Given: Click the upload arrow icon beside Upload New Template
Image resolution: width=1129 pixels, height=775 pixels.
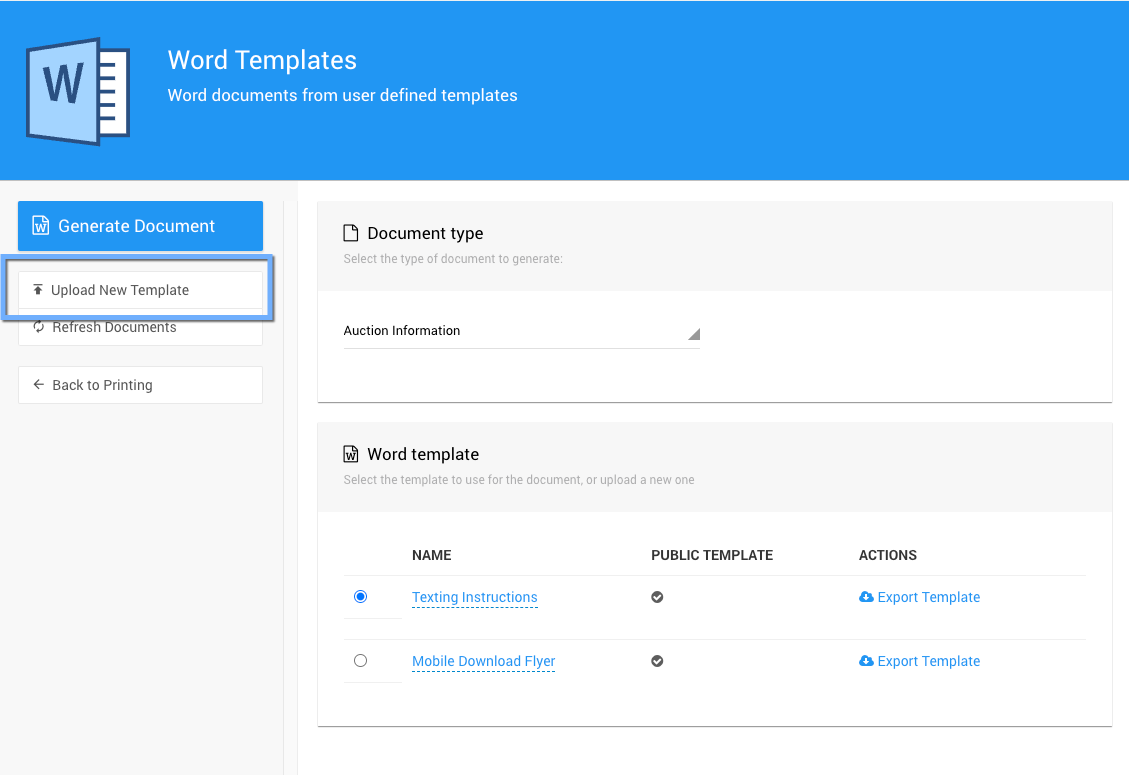Looking at the screenshot, I should click(x=38, y=290).
